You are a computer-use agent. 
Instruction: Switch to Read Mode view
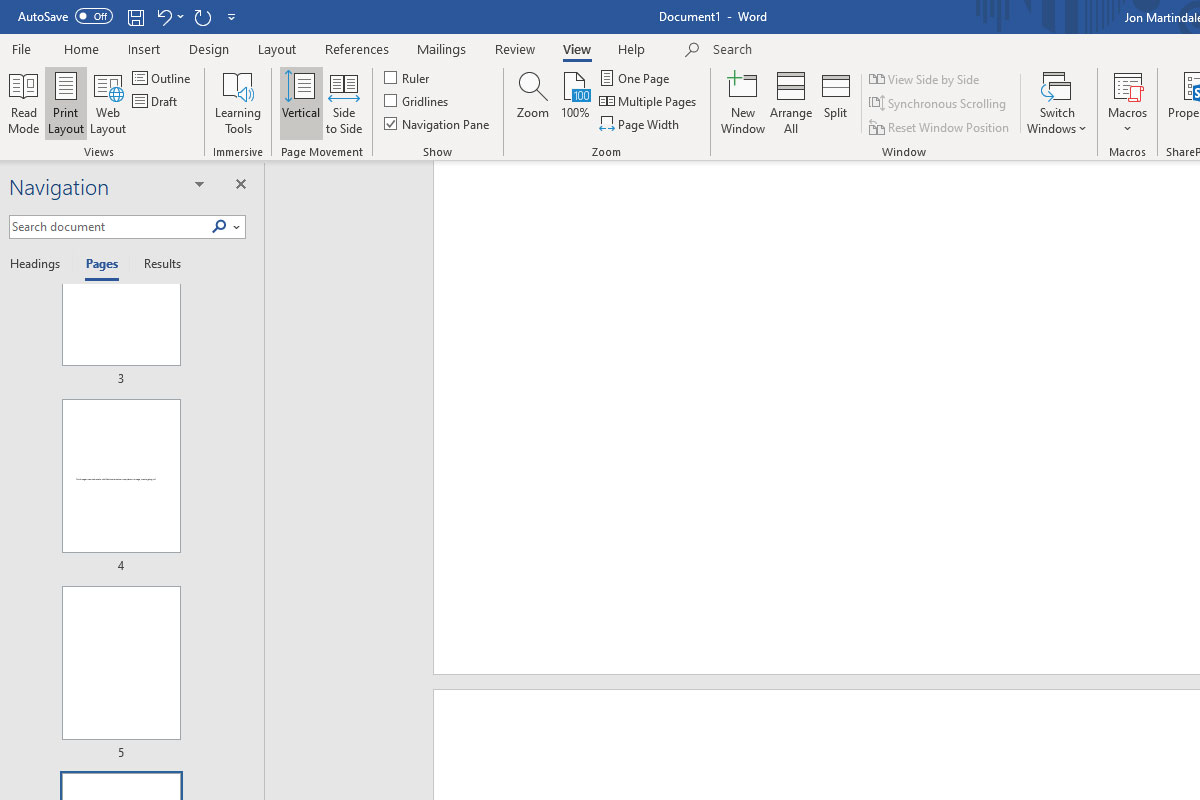23,103
